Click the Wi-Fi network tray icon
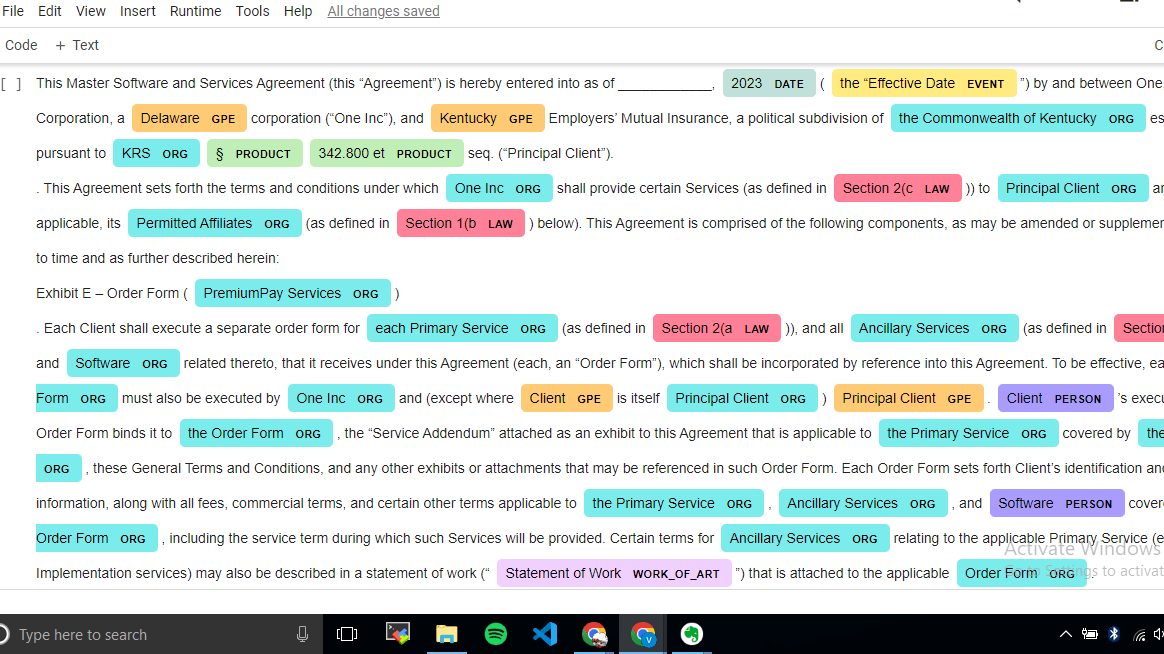The width and height of the screenshot is (1164, 654). [1138, 634]
